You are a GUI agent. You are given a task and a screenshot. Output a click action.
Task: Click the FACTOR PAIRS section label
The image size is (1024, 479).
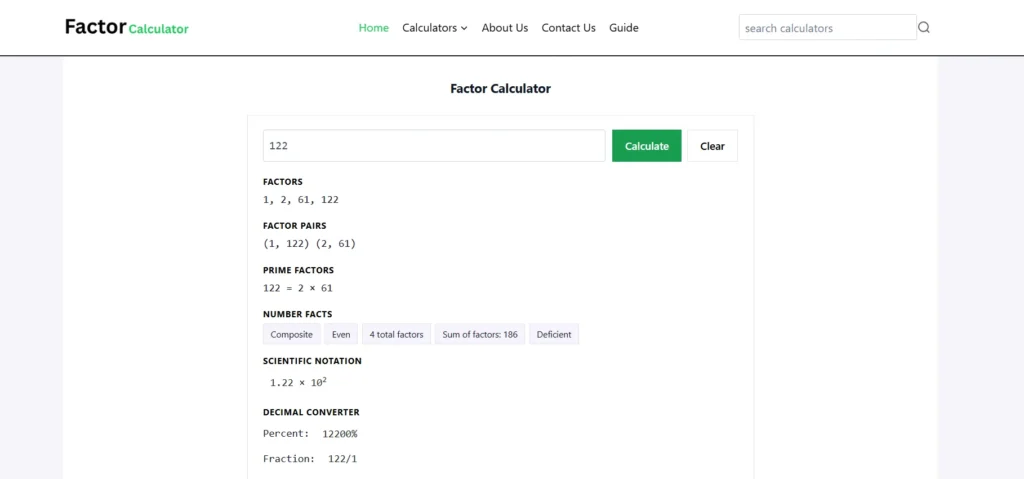pos(295,225)
